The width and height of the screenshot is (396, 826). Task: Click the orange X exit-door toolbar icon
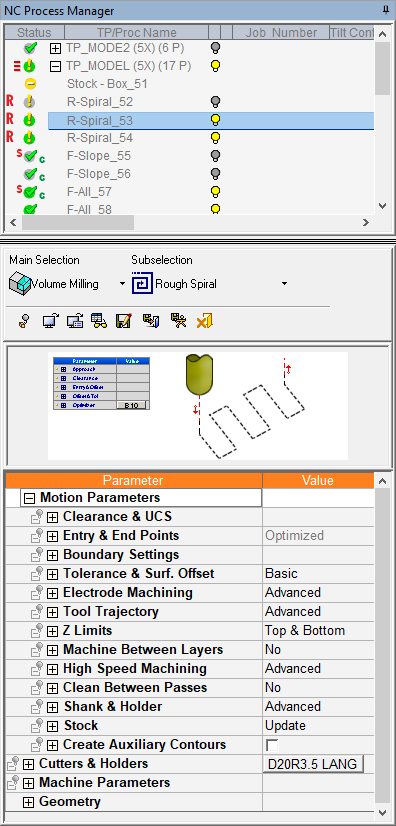click(204, 321)
